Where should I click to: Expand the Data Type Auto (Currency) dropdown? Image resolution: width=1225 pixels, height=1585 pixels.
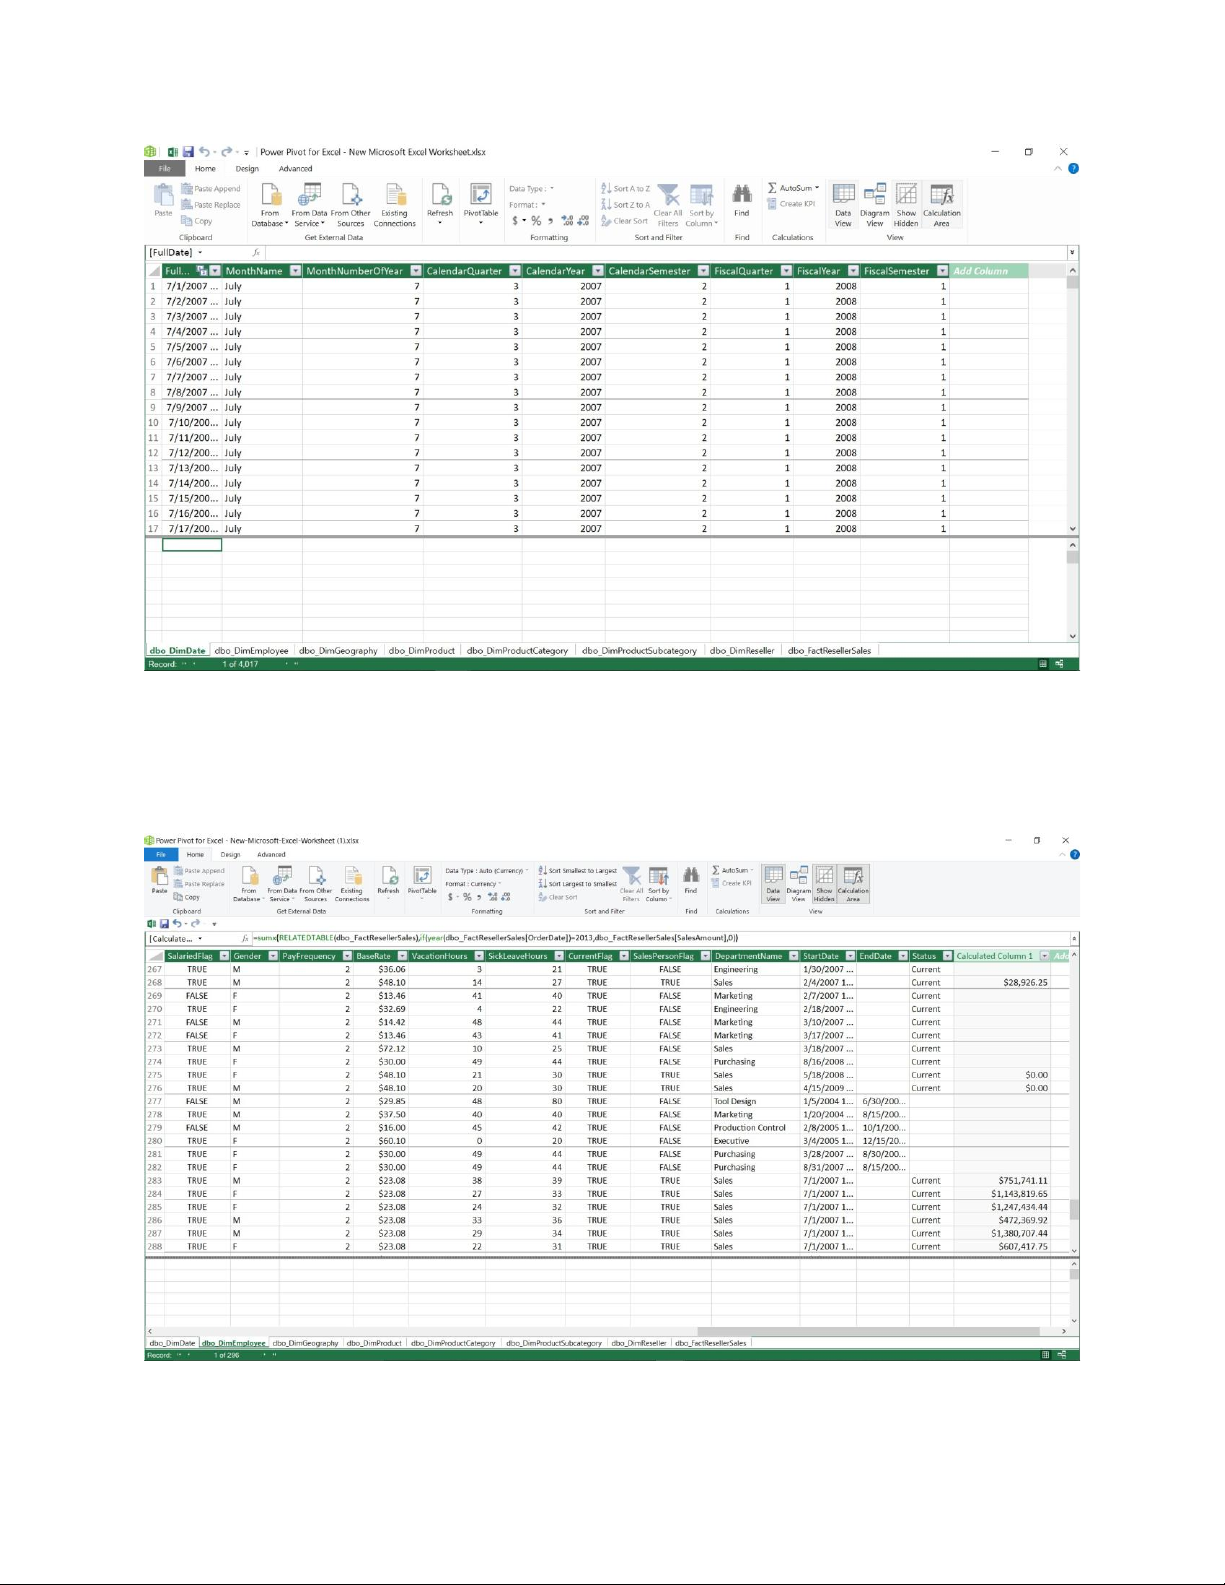pos(526,871)
